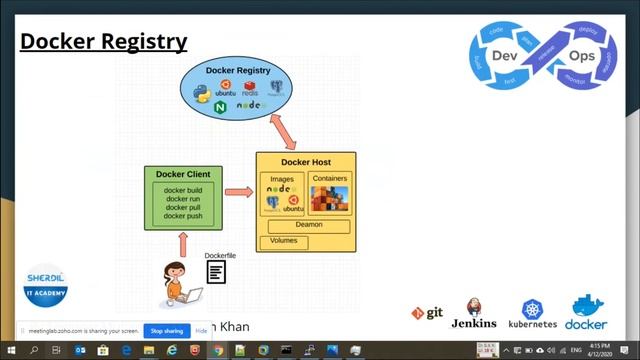Open the Action Center notifications icon
The height and width of the screenshot is (360, 640).
pos(624,350)
